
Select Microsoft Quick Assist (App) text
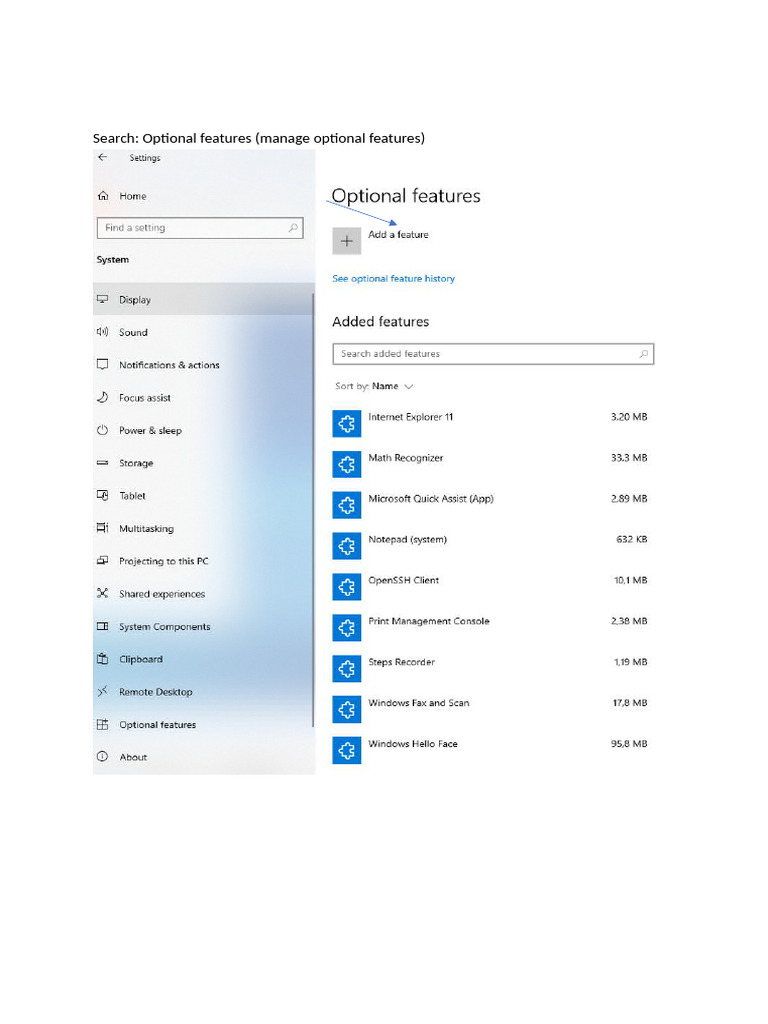click(431, 498)
